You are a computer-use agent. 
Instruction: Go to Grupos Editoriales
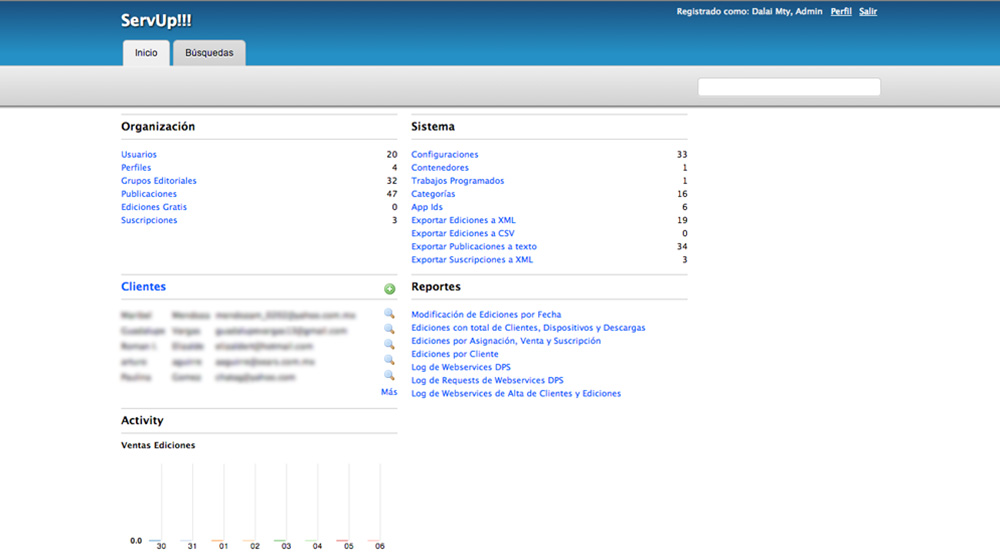[x=159, y=181]
